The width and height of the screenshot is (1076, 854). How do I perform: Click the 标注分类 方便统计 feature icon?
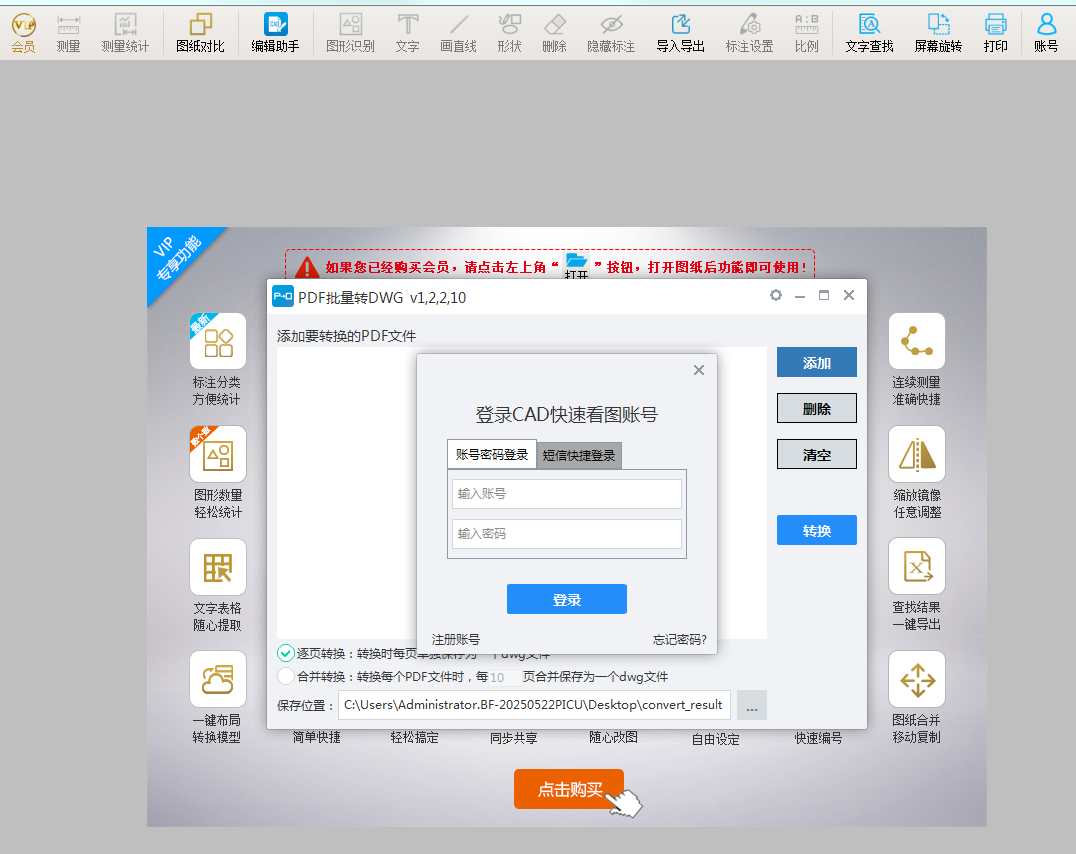[218, 341]
